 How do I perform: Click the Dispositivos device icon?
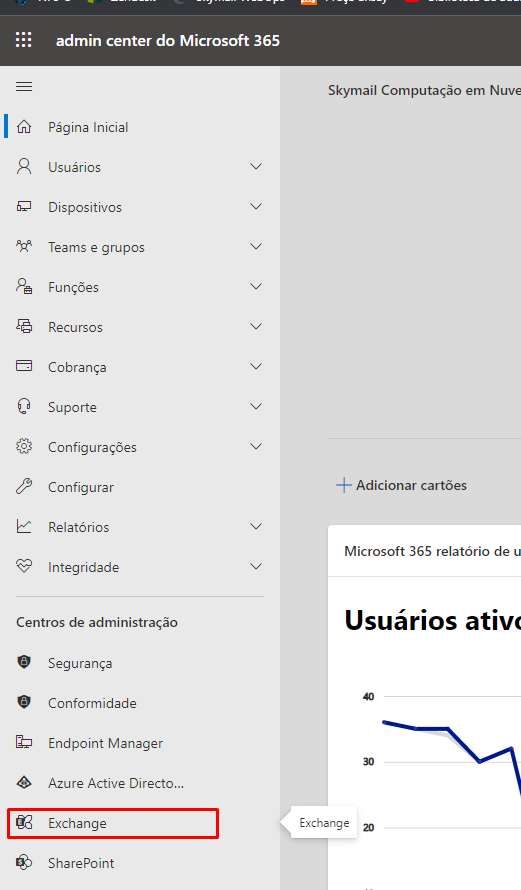click(24, 207)
